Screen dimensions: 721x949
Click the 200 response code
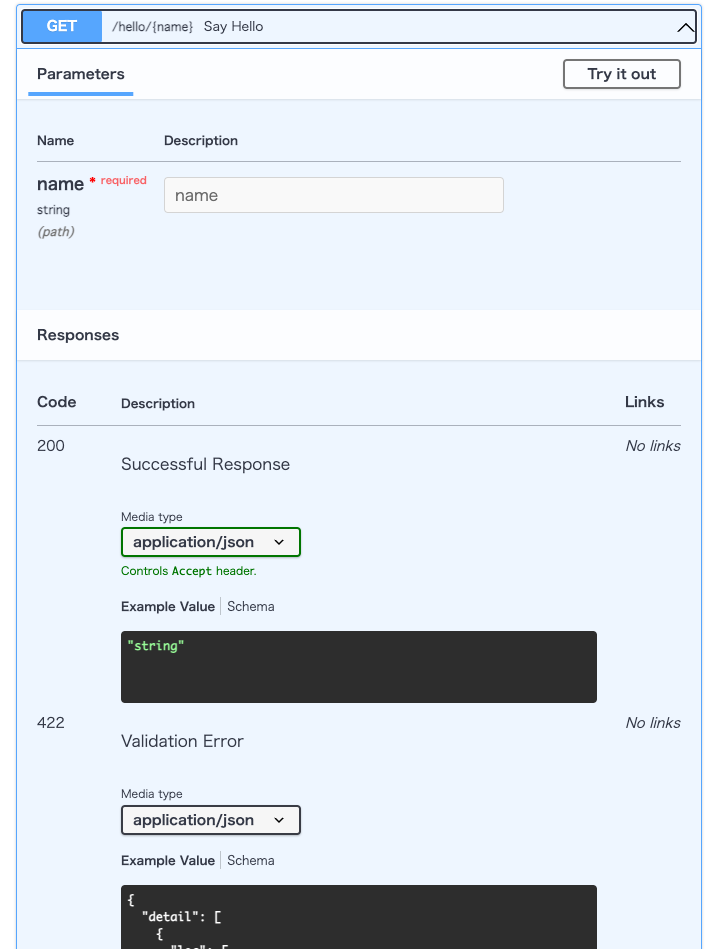pyautogui.click(x=51, y=446)
